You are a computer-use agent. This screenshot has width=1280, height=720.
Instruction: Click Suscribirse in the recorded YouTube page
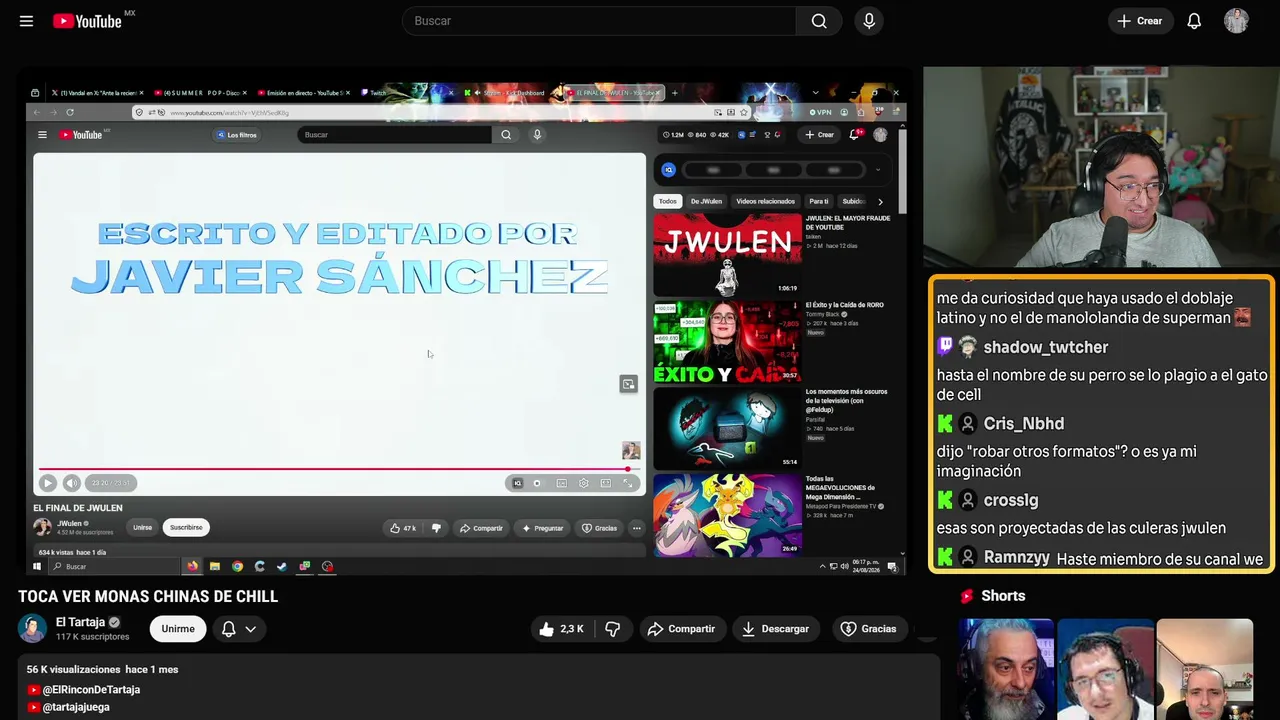pos(186,527)
